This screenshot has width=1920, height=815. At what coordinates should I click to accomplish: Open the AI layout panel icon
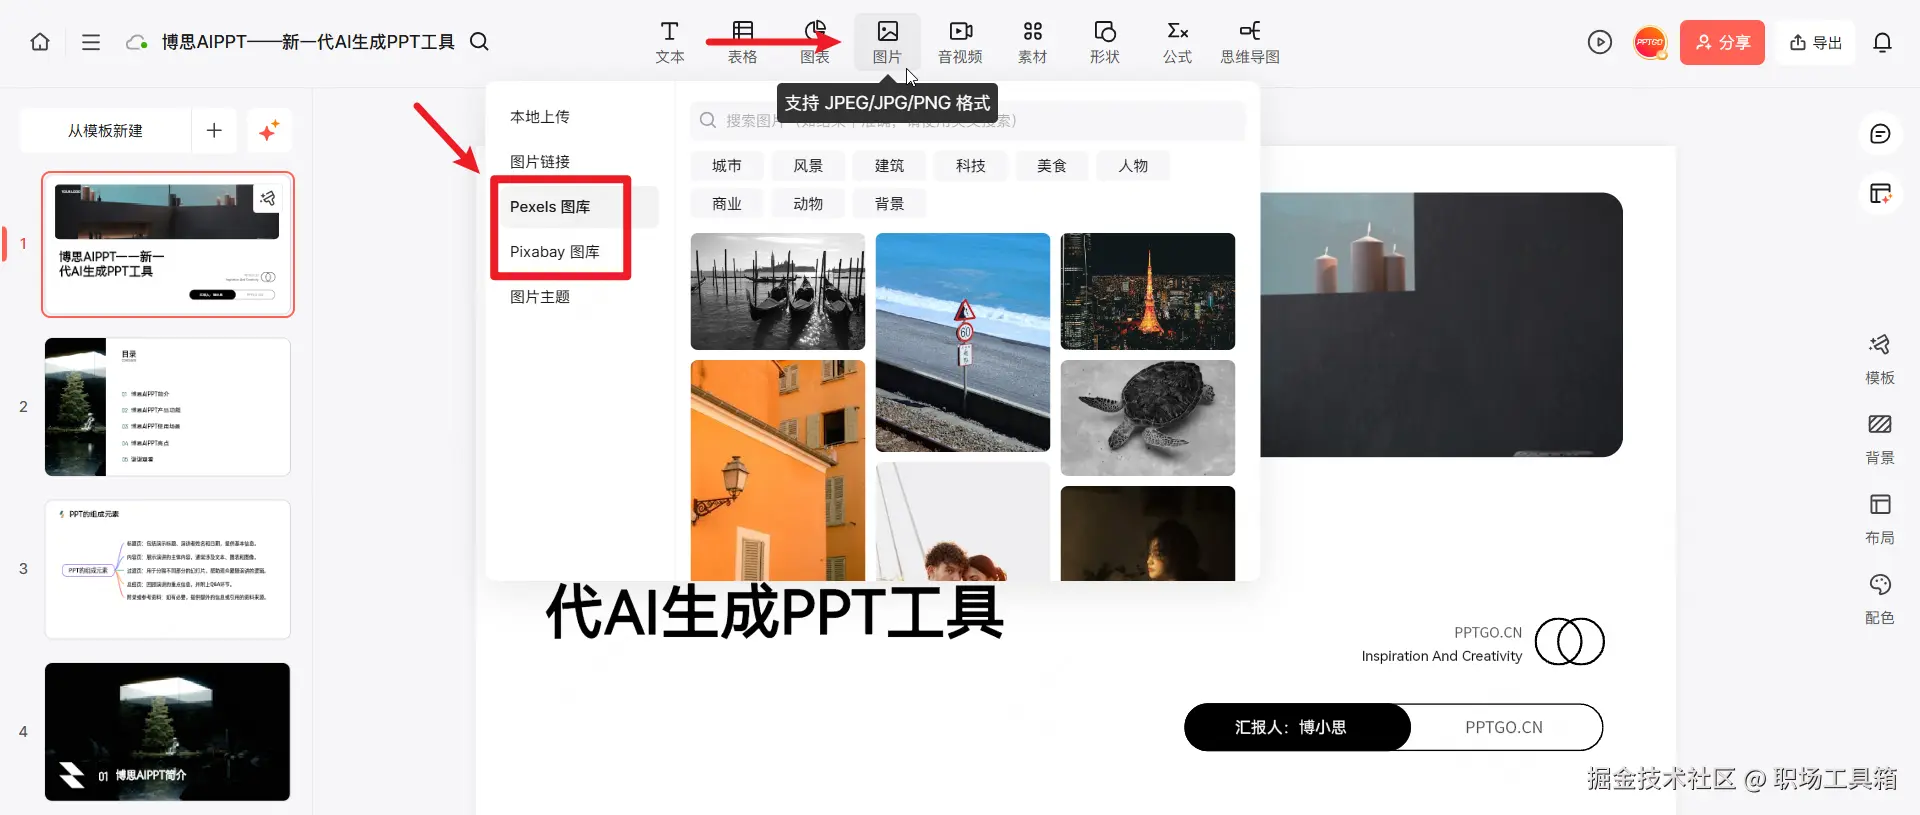[1880, 193]
